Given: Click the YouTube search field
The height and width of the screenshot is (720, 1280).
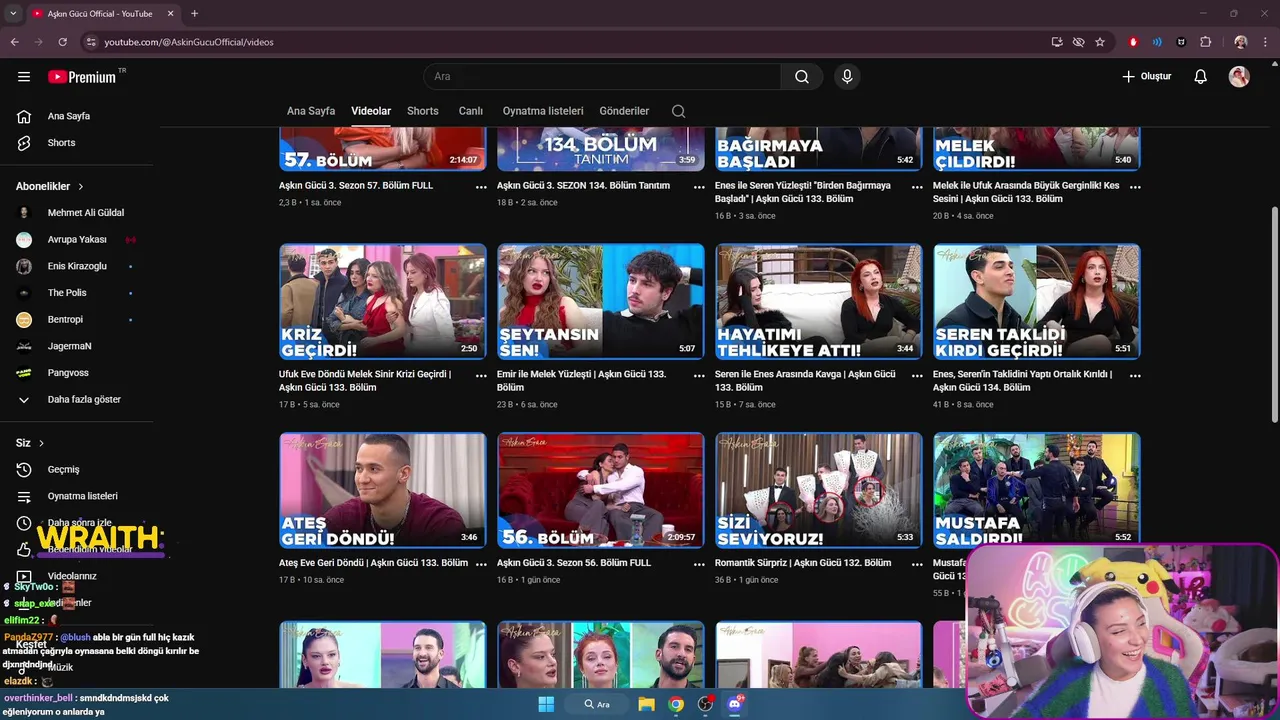Looking at the screenshot, I should [x=602, y=77].
